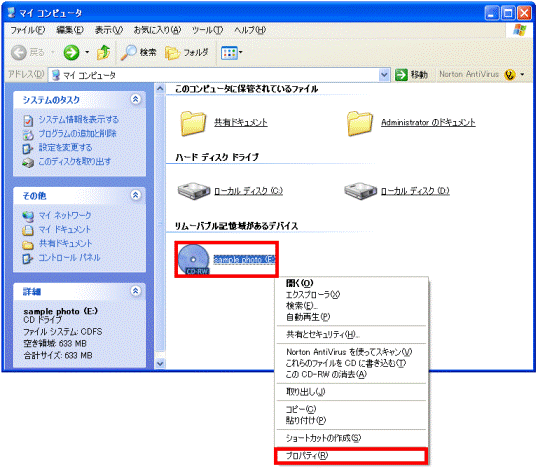Click the Administrator のドキュメント label
The width and height of the screenshot is (538, 469).
[x=428, y=122]
